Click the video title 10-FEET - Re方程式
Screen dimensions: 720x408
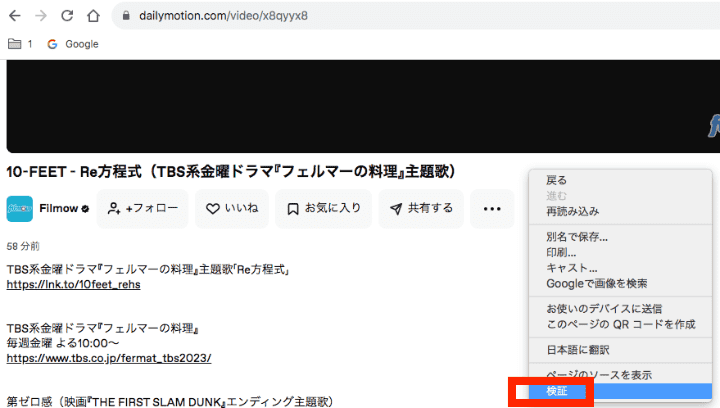pos(231,172)
